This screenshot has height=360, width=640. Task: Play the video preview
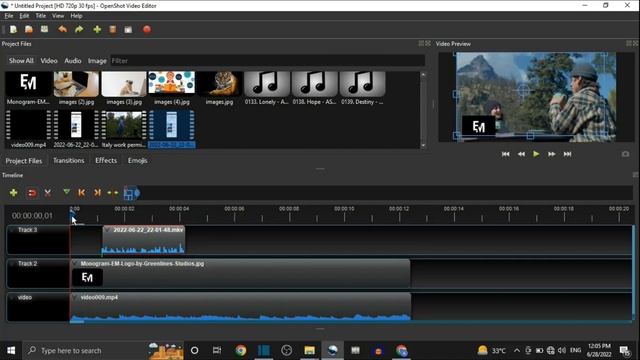[x=536, y=154]
